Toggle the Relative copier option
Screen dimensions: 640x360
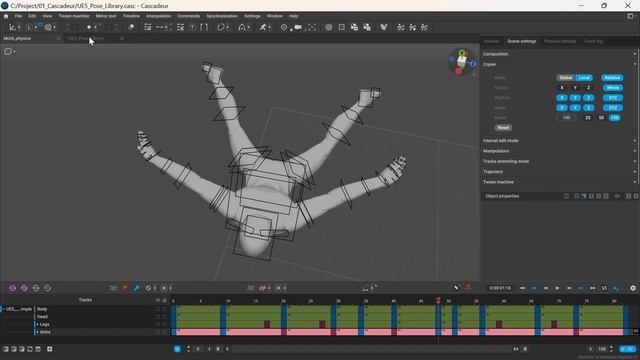click(x=612, y=78)
